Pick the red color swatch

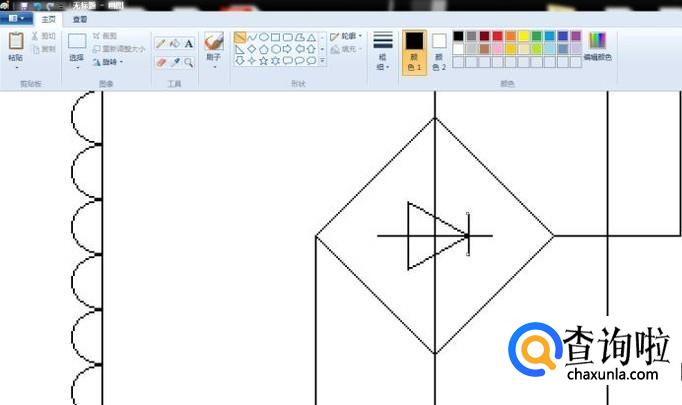coord(497,36)
